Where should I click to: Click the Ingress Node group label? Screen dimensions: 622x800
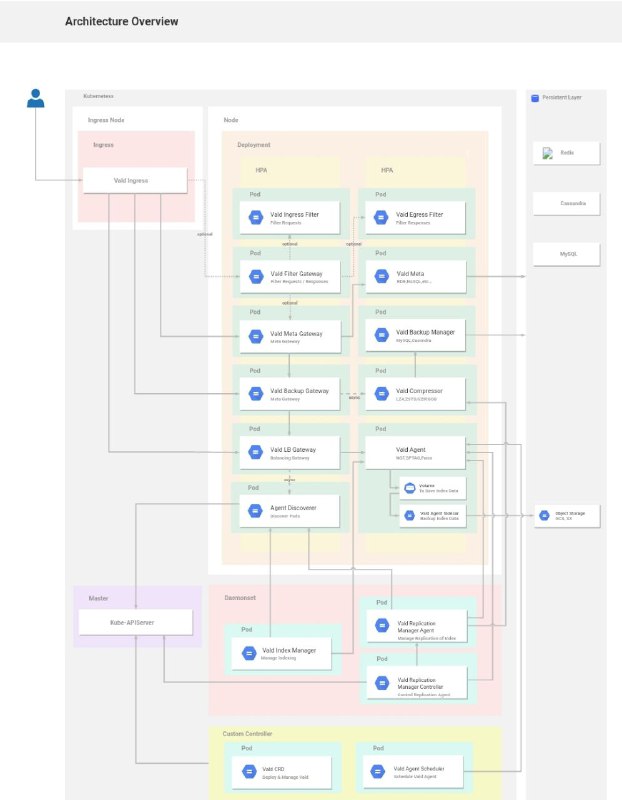pos(106,120)
